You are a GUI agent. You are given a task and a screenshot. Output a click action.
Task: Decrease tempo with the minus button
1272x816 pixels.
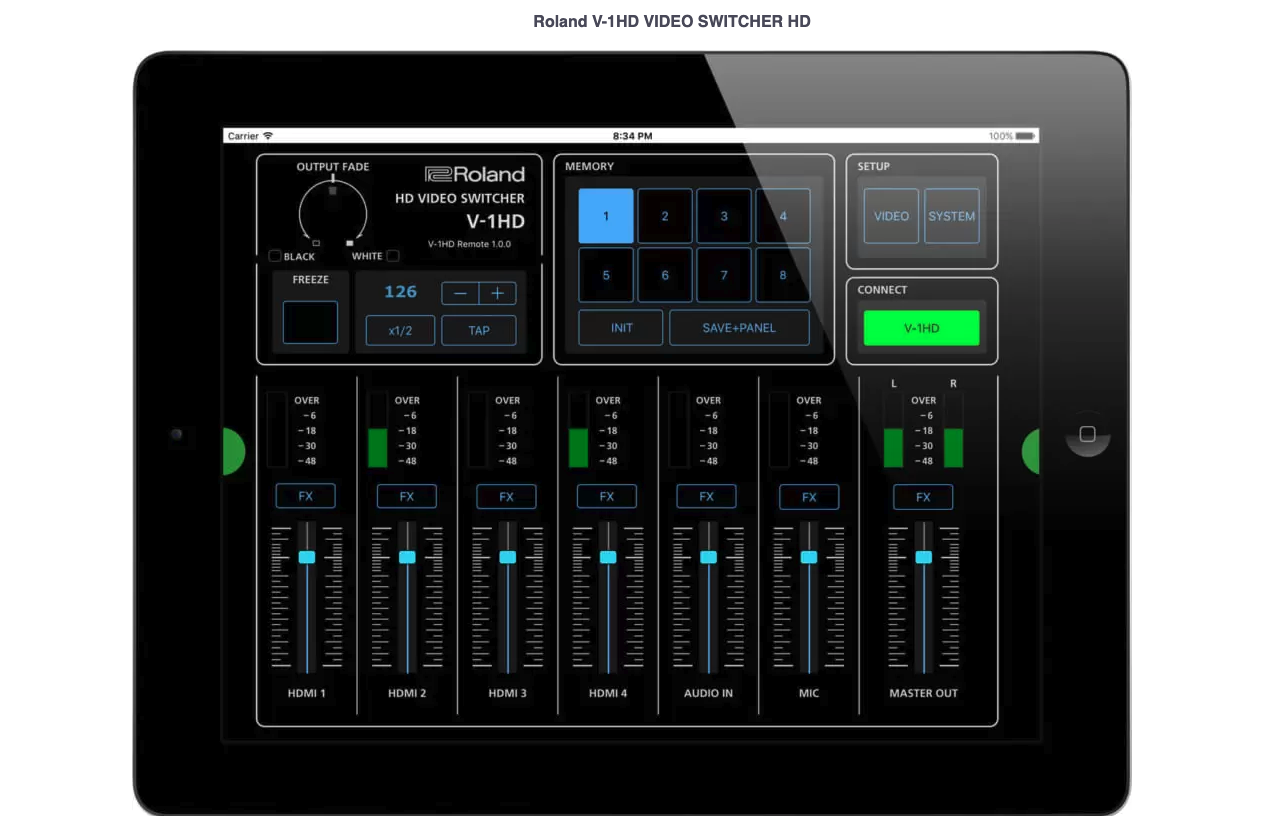tap(460, 293)
